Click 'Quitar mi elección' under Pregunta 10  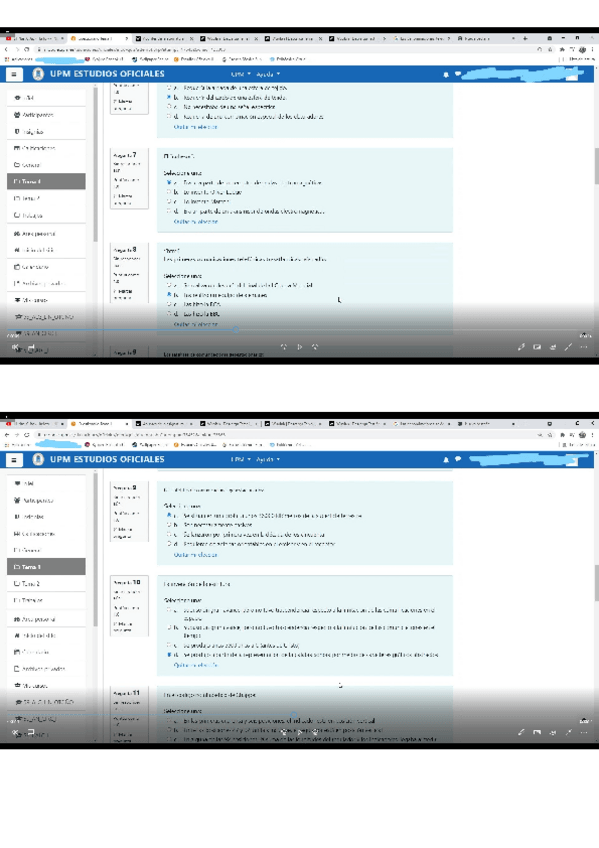196,665
